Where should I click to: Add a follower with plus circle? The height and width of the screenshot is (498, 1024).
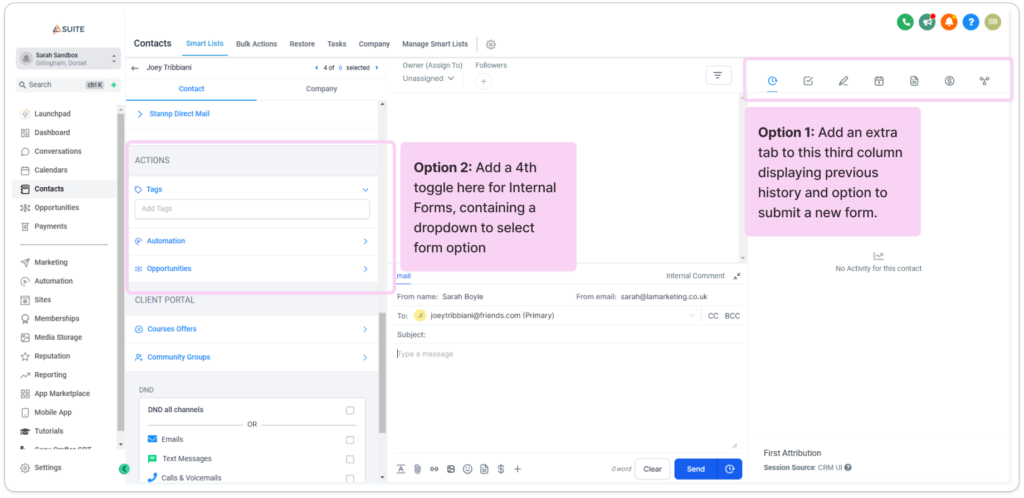tap(483, 81)
